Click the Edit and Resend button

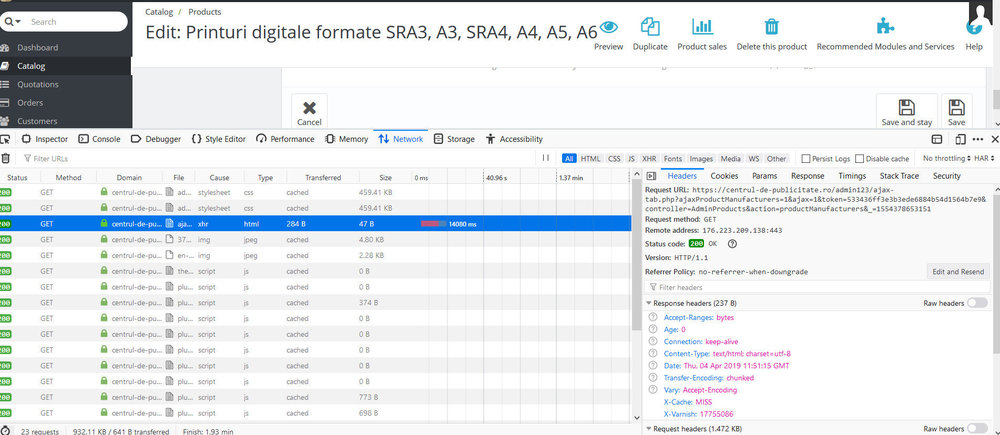pyautogui.click(x=958, y=272)
